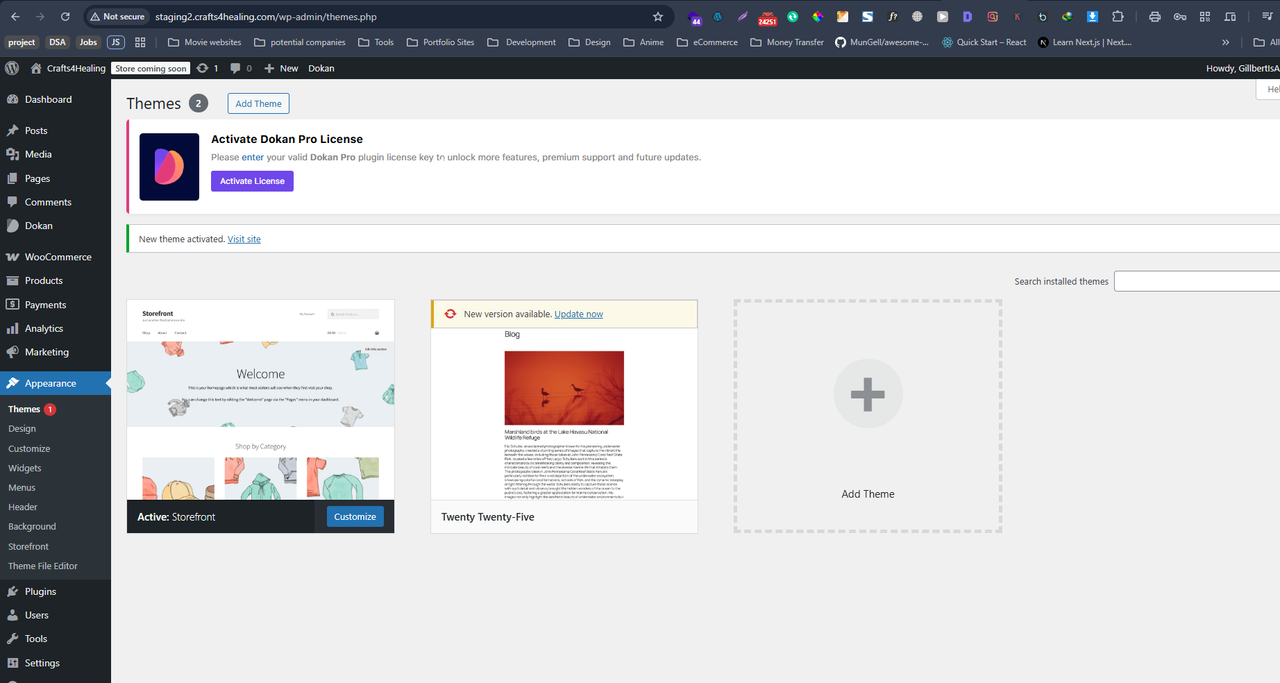1280x683 pixels.
Task: Open the apps grid icon in bookmarks bar
Action: click(140, 42)
